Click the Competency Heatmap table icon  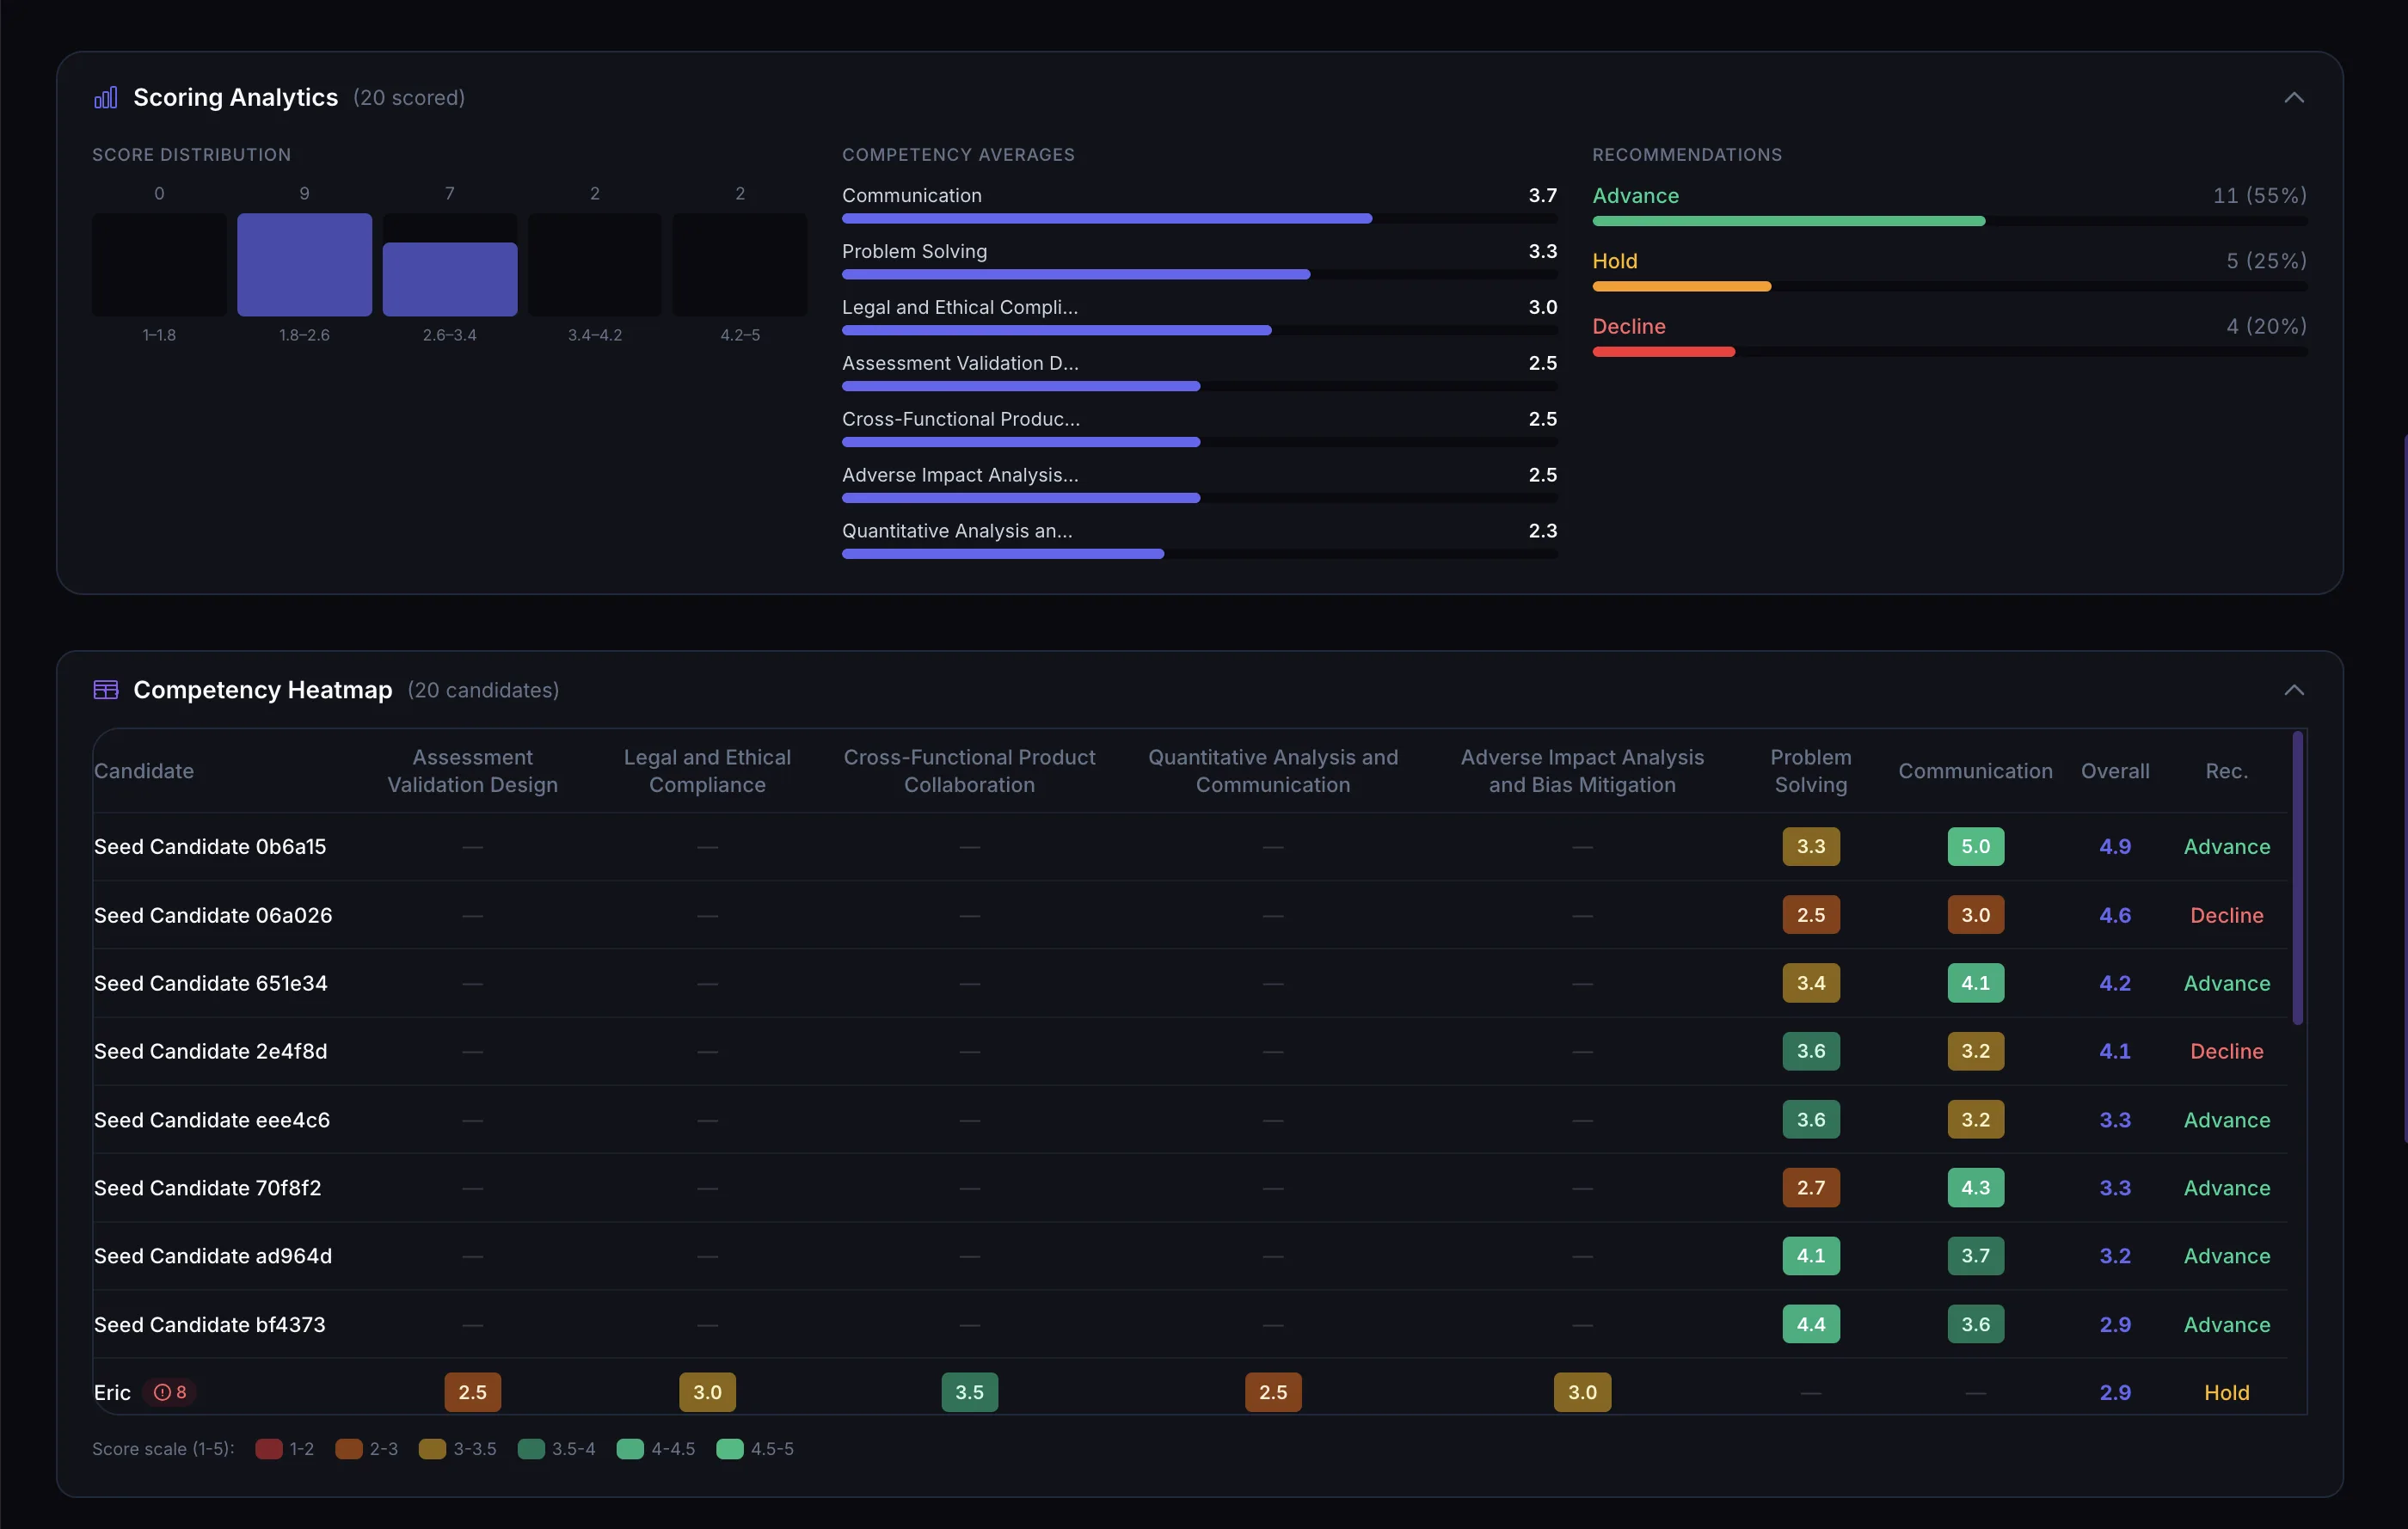pos(105,690)
